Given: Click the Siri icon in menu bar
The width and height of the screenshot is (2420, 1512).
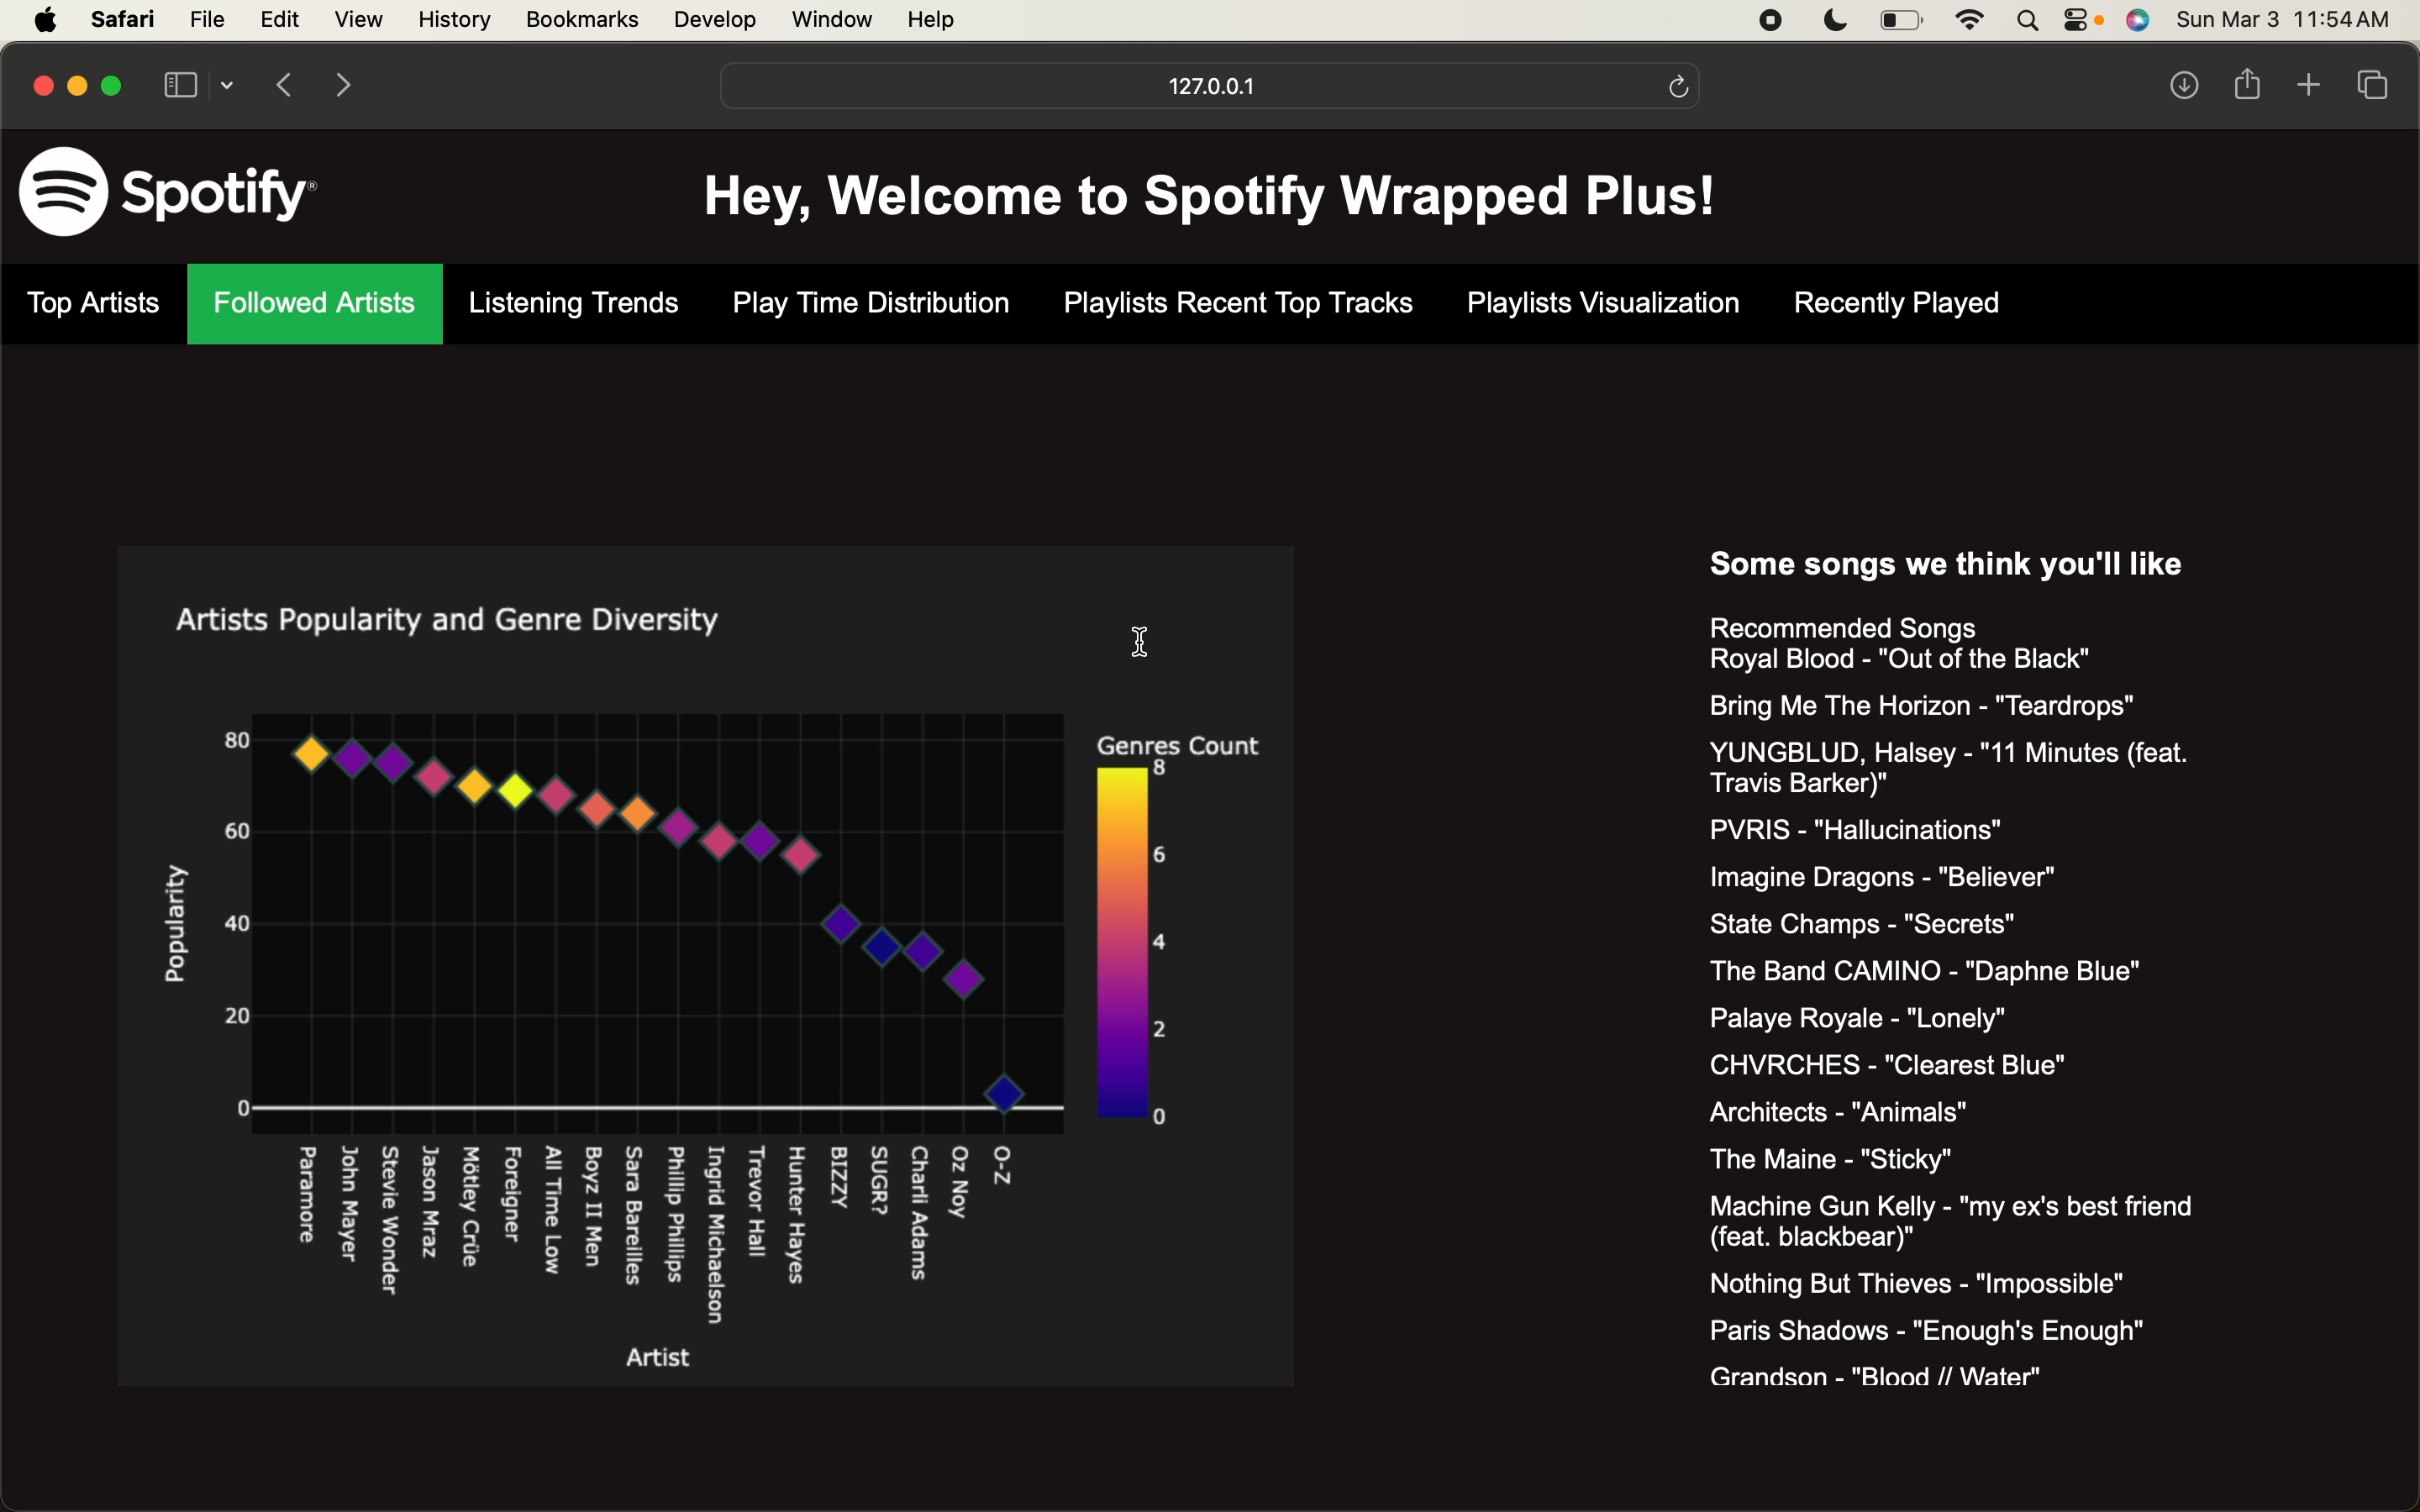Looking at the screenshot, I should point(2138,19).
